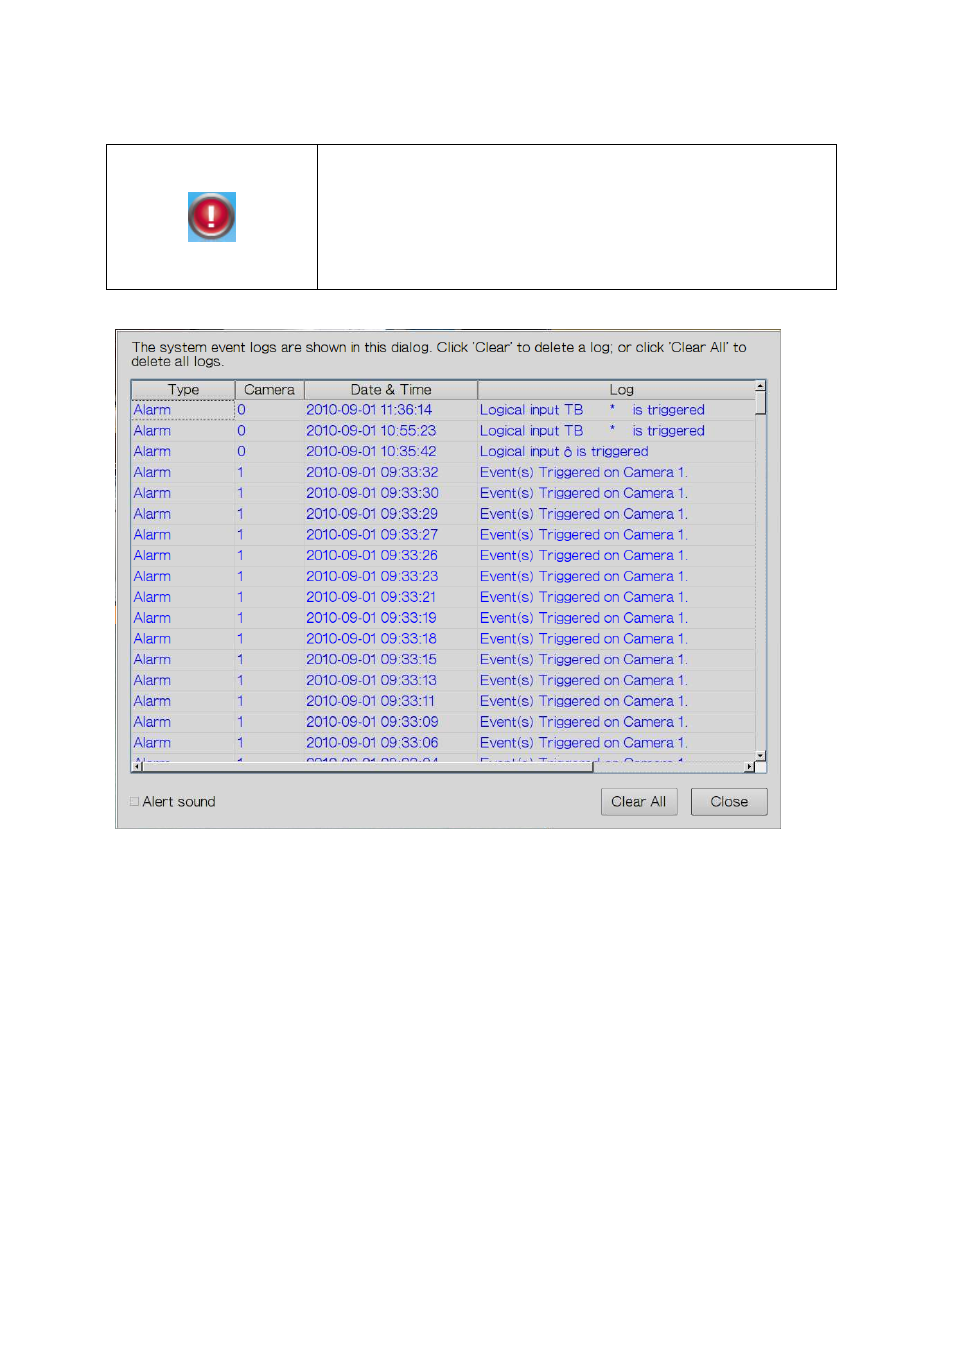Click the 'Logical input TB' text in 11:36:14 row
Image resolution: width=954 pixels, height=1350 pixels.
pos(531,410)
